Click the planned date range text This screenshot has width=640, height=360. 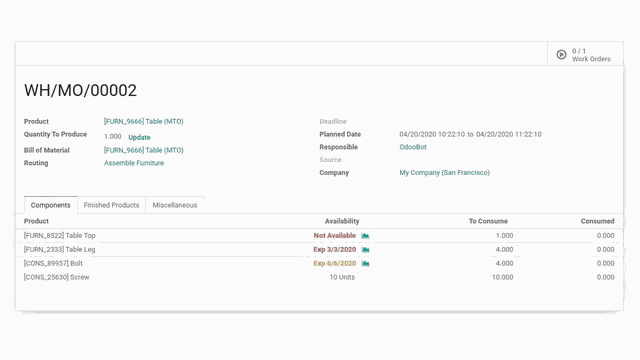click(470, 134)
